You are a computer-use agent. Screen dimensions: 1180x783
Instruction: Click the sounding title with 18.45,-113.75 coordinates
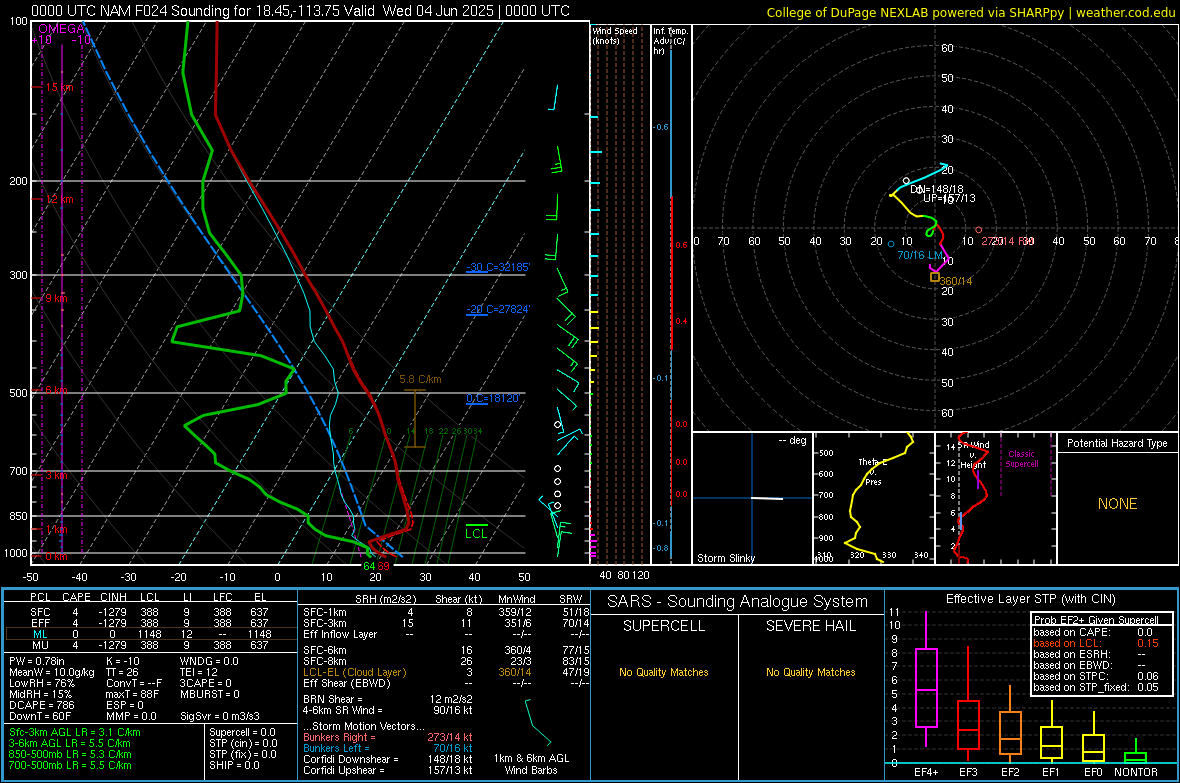300,11
